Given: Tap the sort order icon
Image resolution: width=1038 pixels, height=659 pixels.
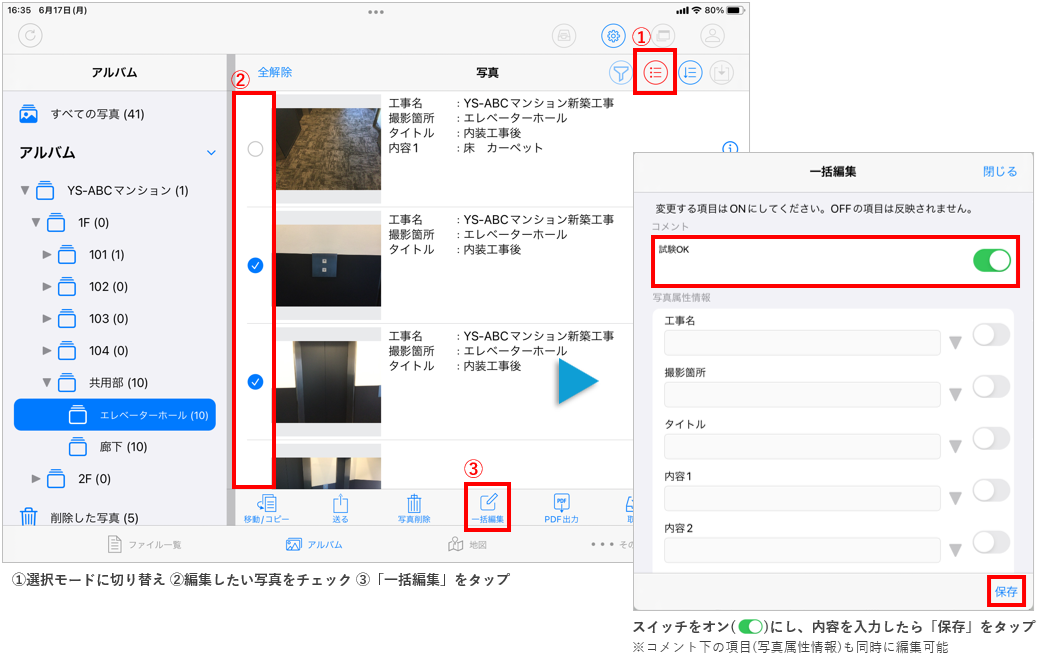Looking at the screenshot, I should (690, 73).
